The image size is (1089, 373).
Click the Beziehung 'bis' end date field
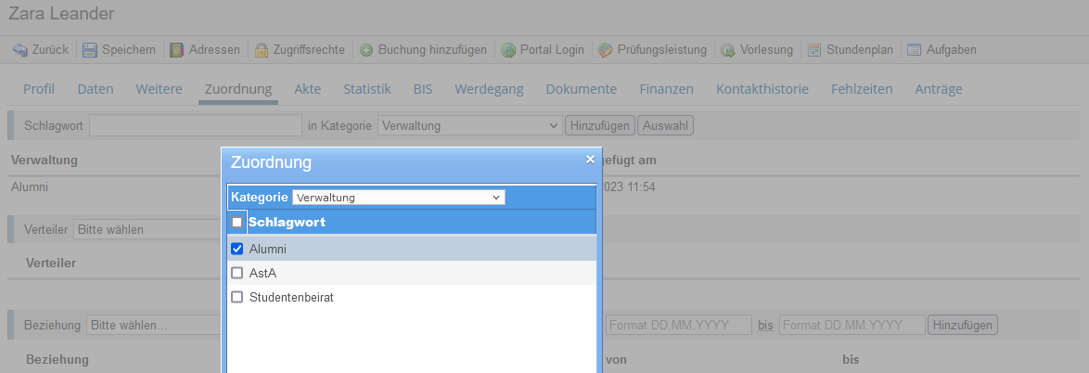point(852,324)
